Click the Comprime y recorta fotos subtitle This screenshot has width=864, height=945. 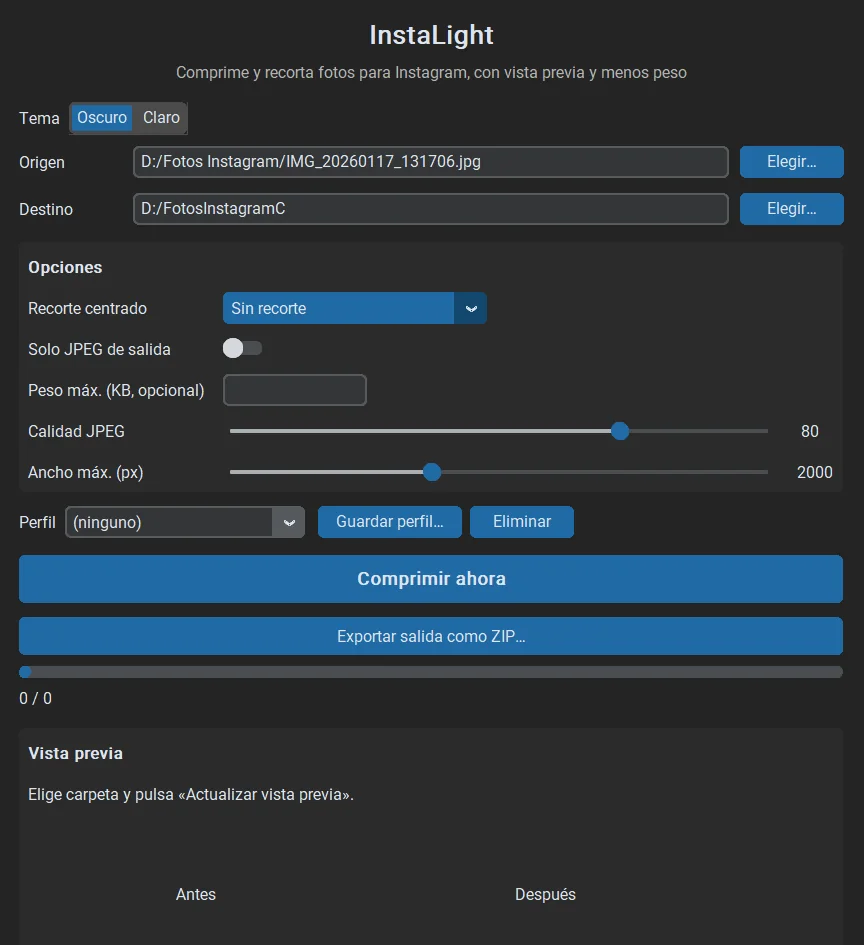tap(431, 73)
